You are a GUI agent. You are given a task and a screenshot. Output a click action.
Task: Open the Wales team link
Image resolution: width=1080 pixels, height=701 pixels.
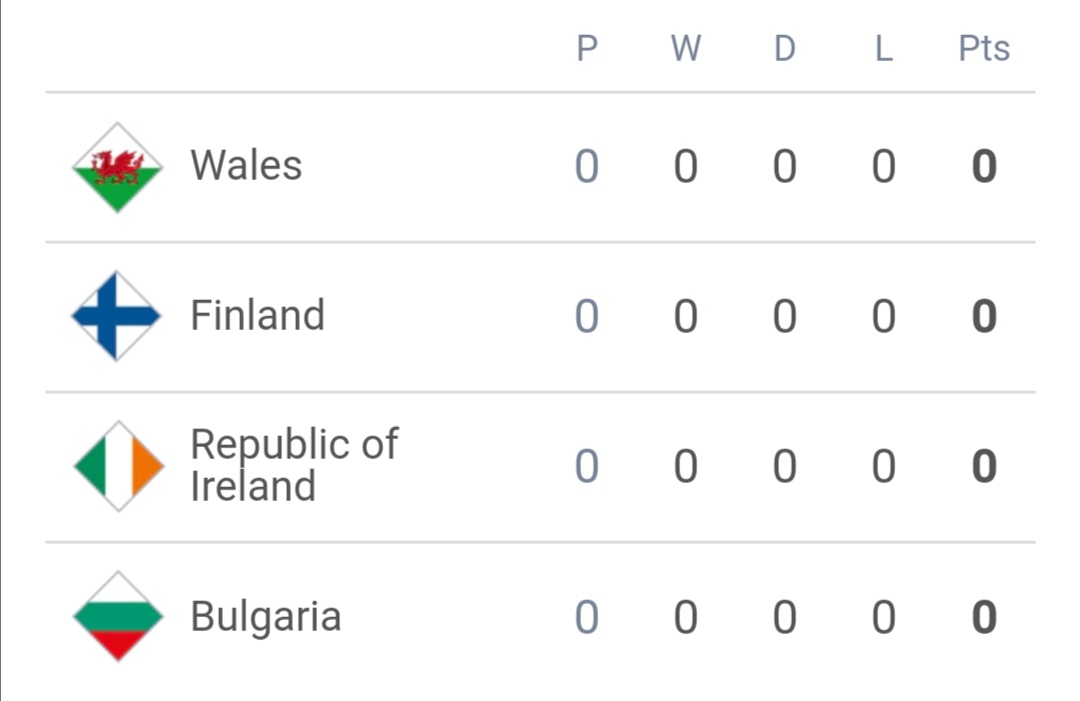tap(246, 165)
